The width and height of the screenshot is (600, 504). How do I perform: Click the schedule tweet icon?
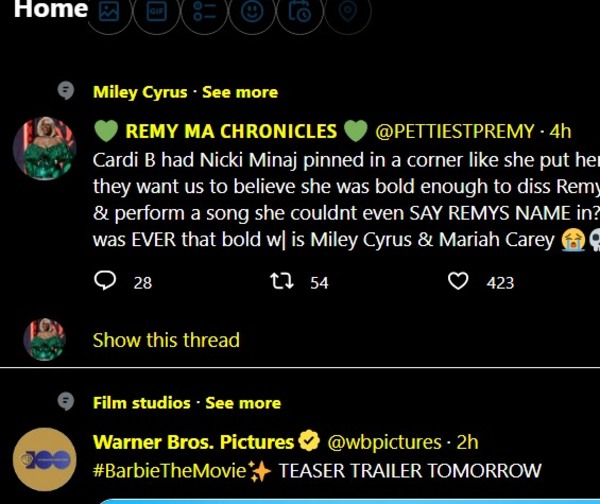click(x=299, y=12)
